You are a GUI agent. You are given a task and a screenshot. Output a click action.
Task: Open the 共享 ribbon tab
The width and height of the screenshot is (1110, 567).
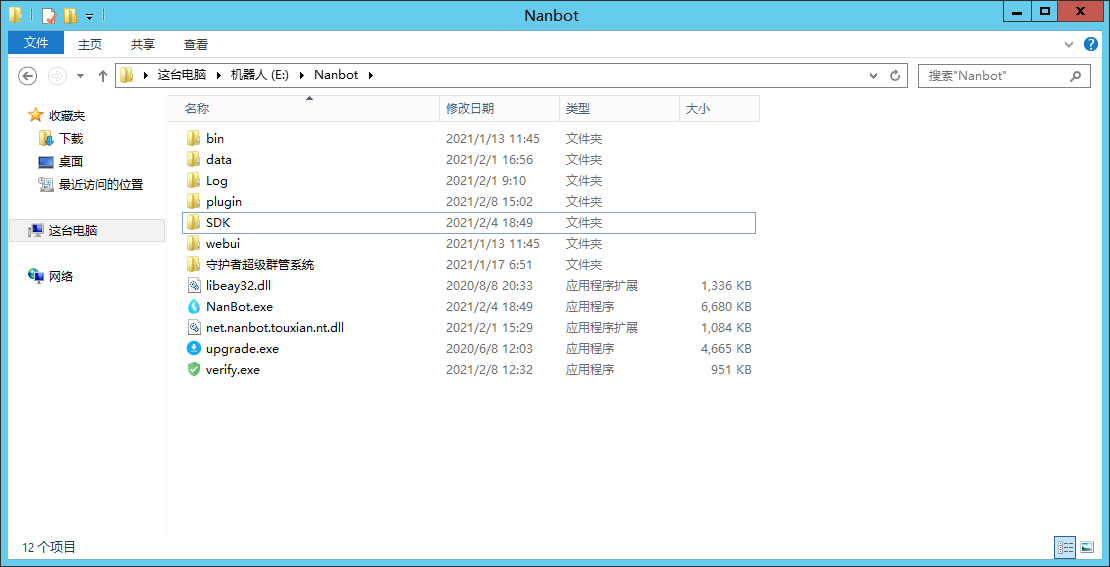point(143,45)
